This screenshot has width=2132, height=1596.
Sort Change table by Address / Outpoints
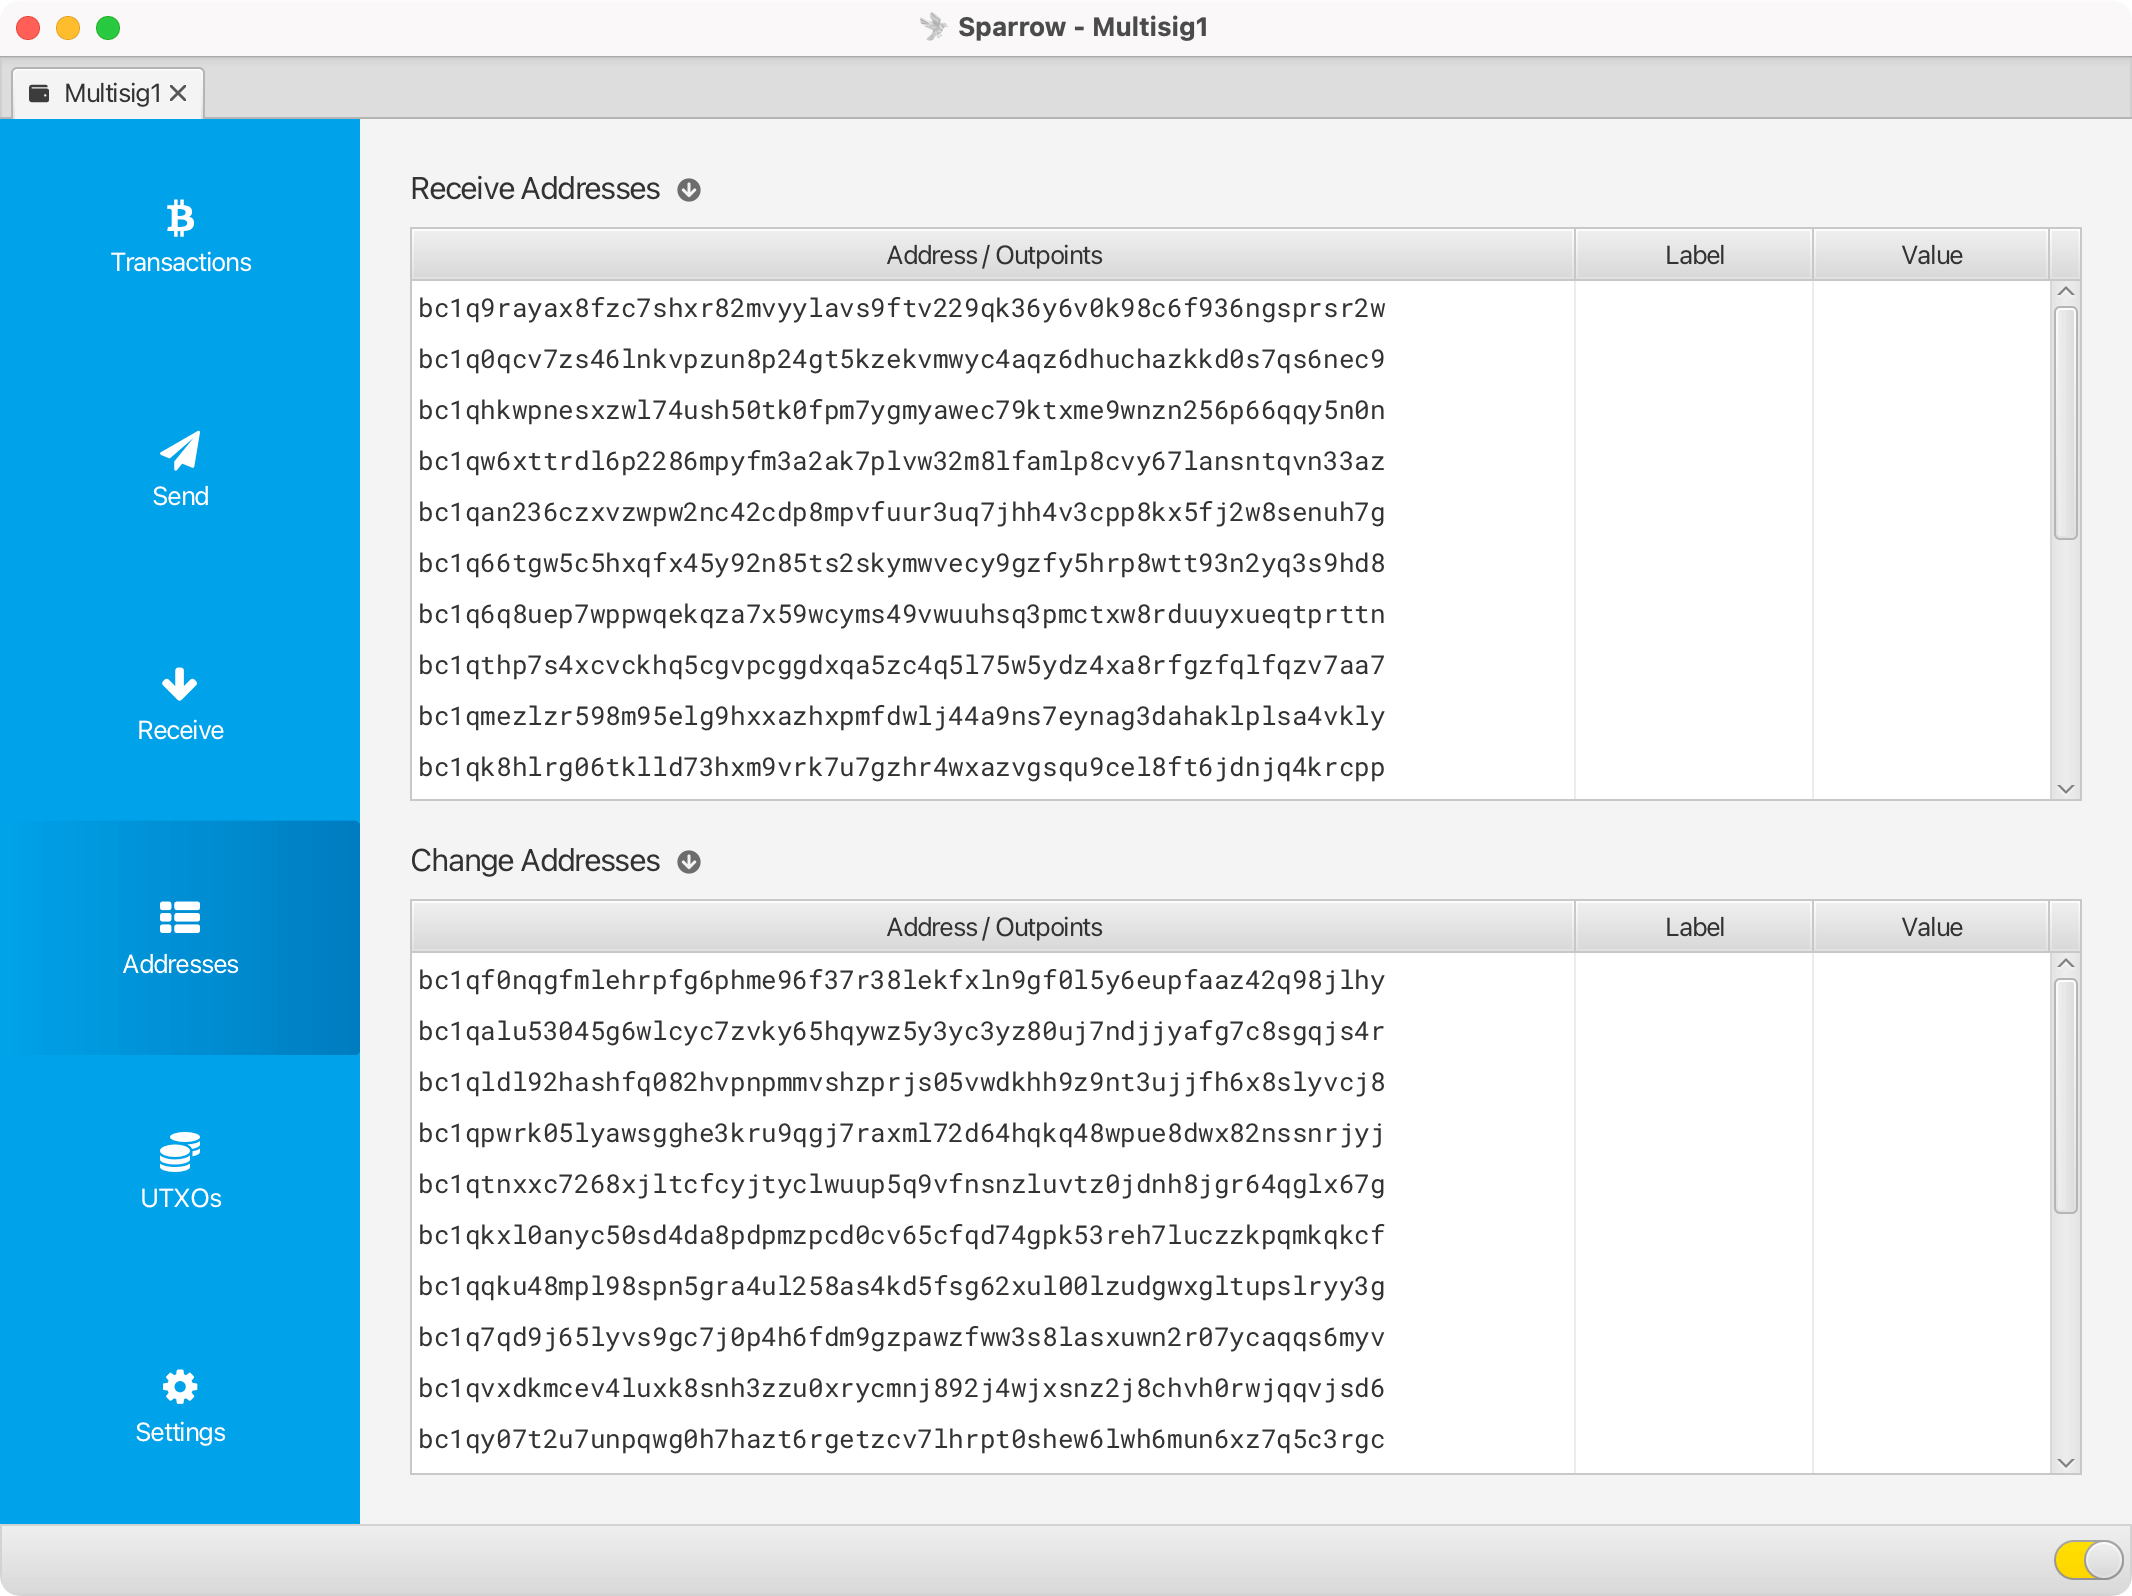[993, 927]
